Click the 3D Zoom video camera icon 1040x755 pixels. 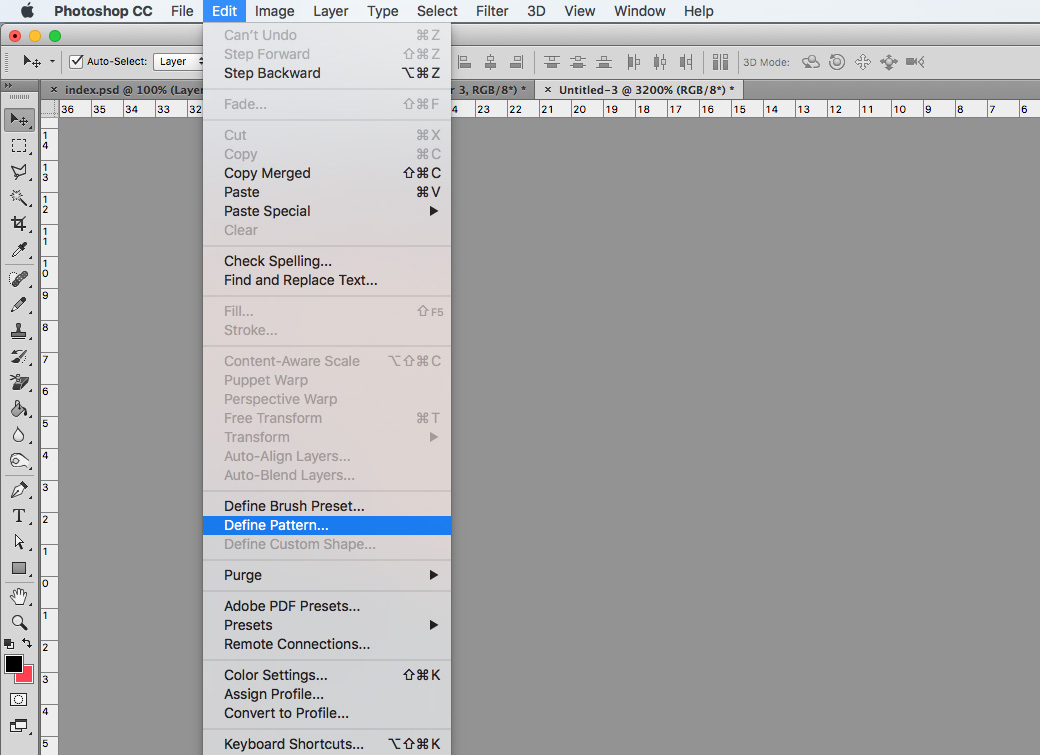pyautogui.click(x=915, y=62)
